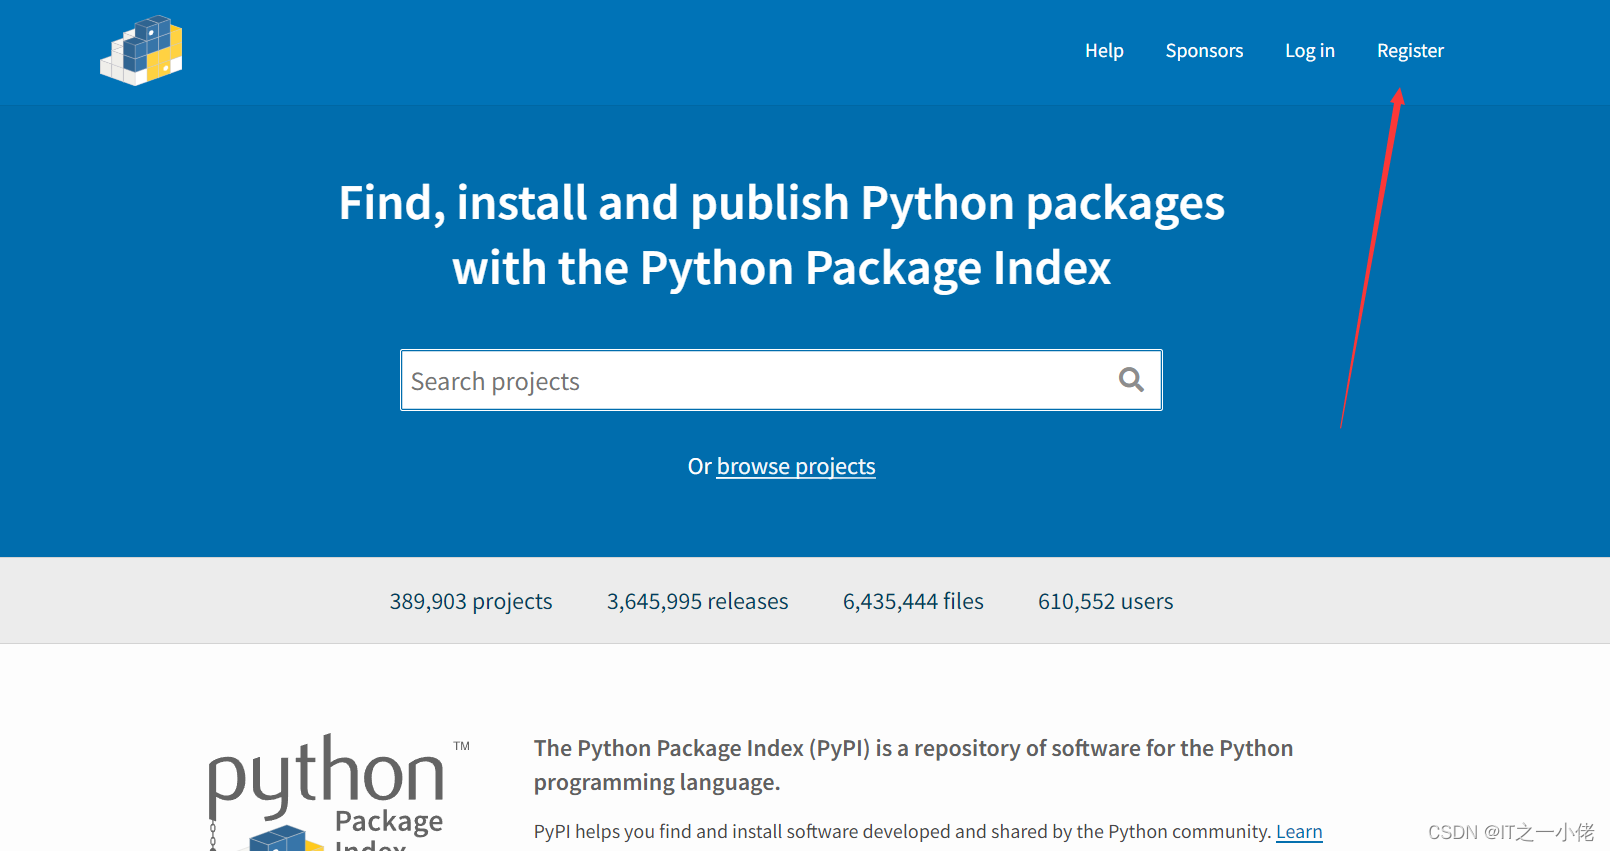Screen dimensions: 1610x851
Task: Open the Help menu link
Action: click(x=1104, y=51)
